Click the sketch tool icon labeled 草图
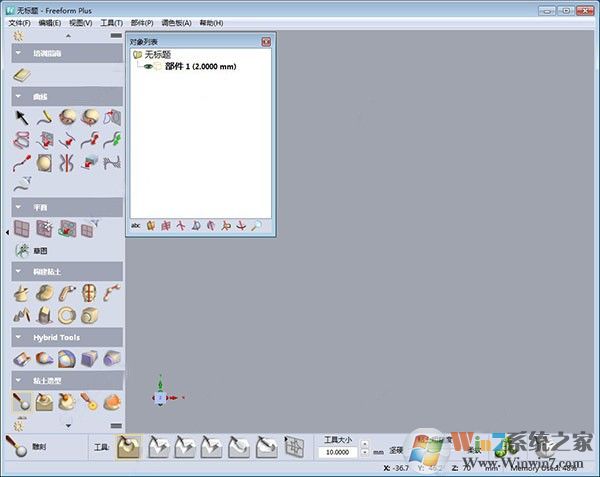The image size is (600, 477). point(22,251)
